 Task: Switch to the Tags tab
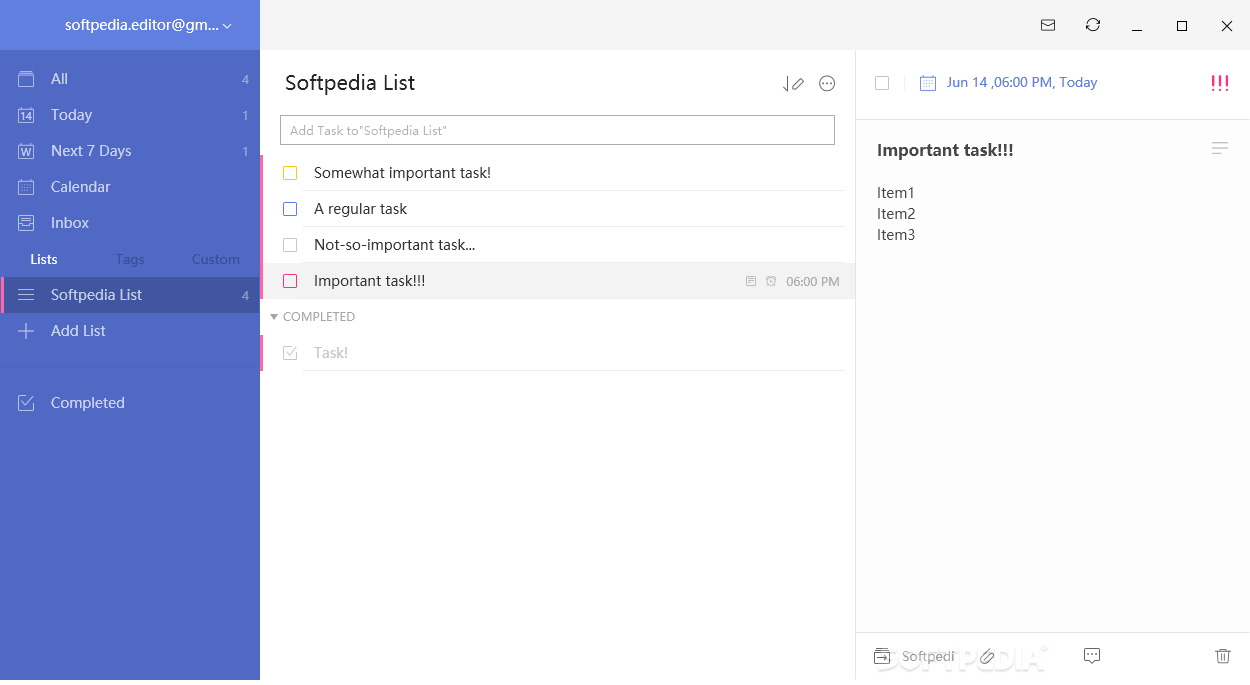click(x=130, y=259)
